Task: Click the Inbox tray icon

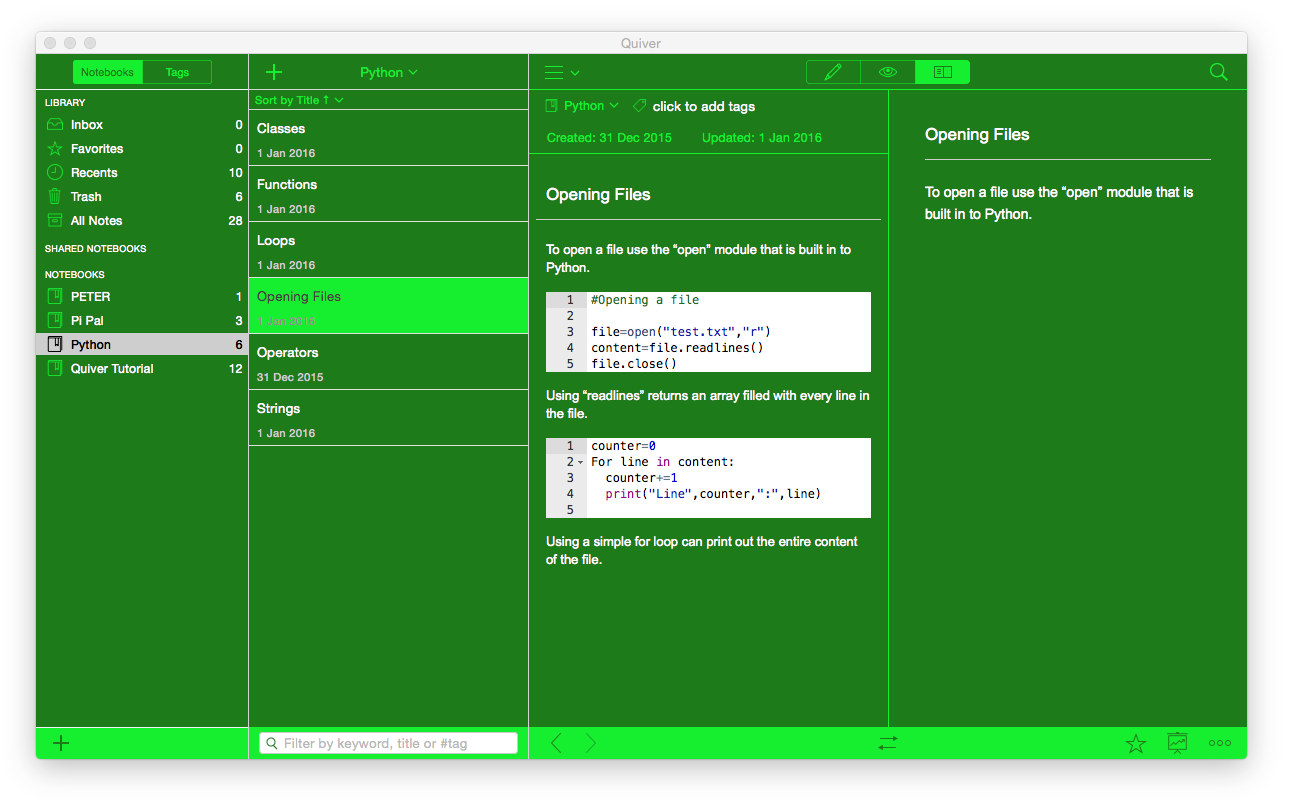Action: 55,125
